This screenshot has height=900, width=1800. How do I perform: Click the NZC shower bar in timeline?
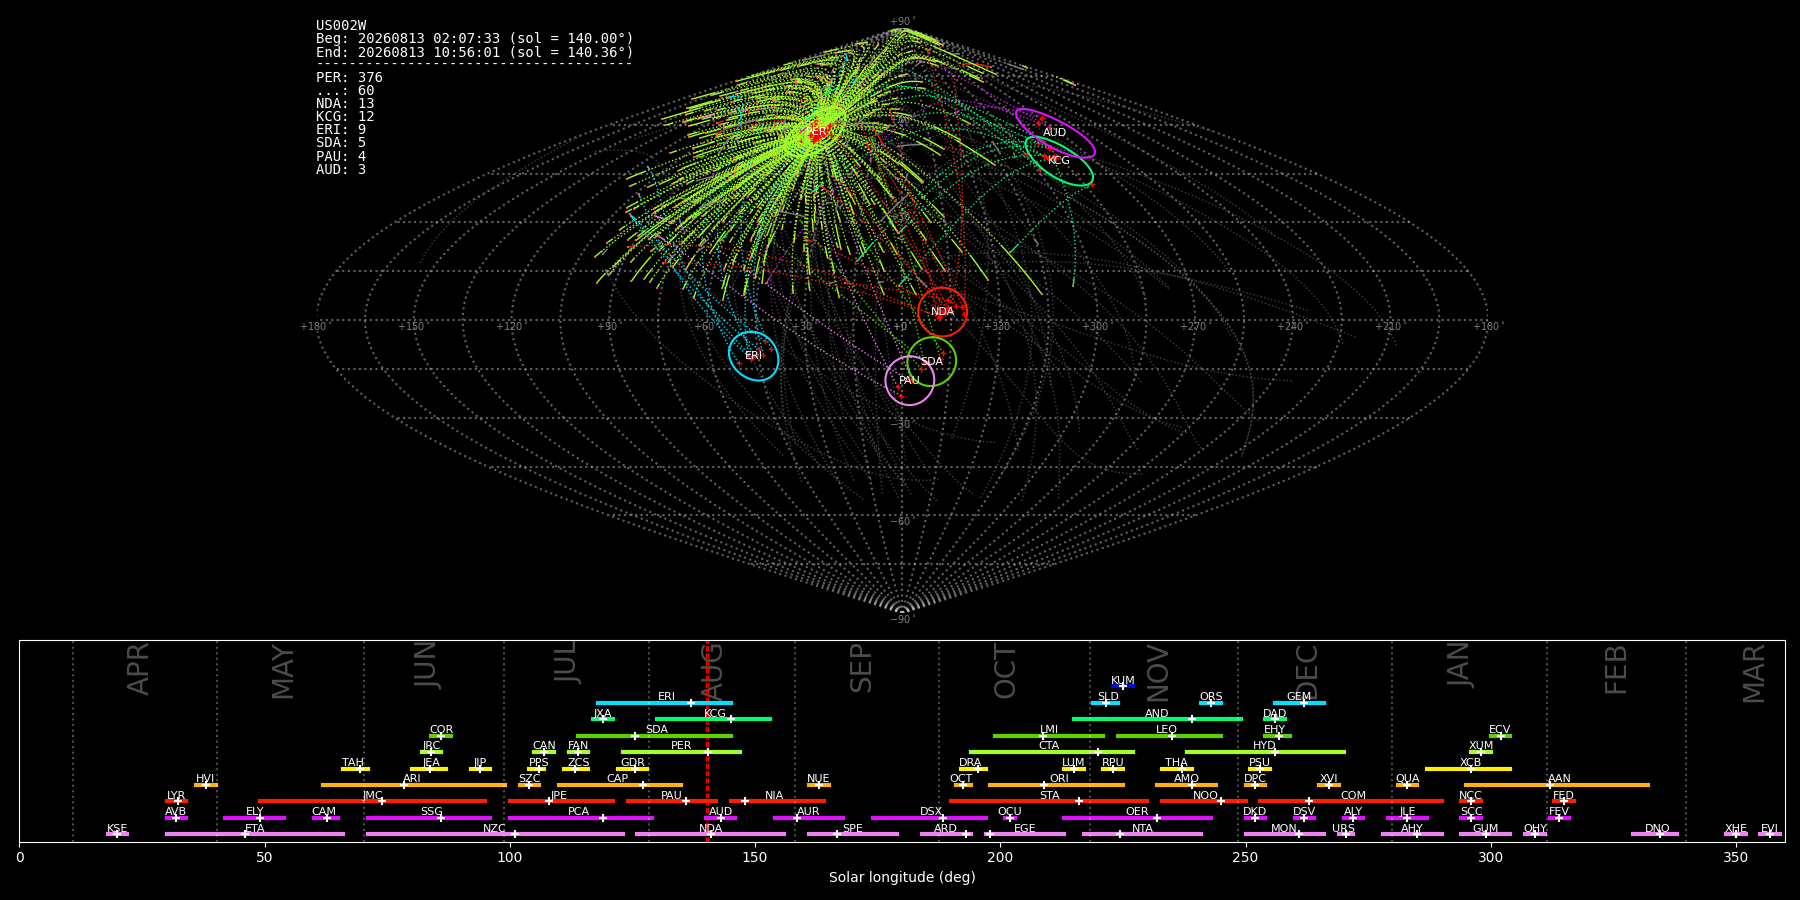point(495,834)
